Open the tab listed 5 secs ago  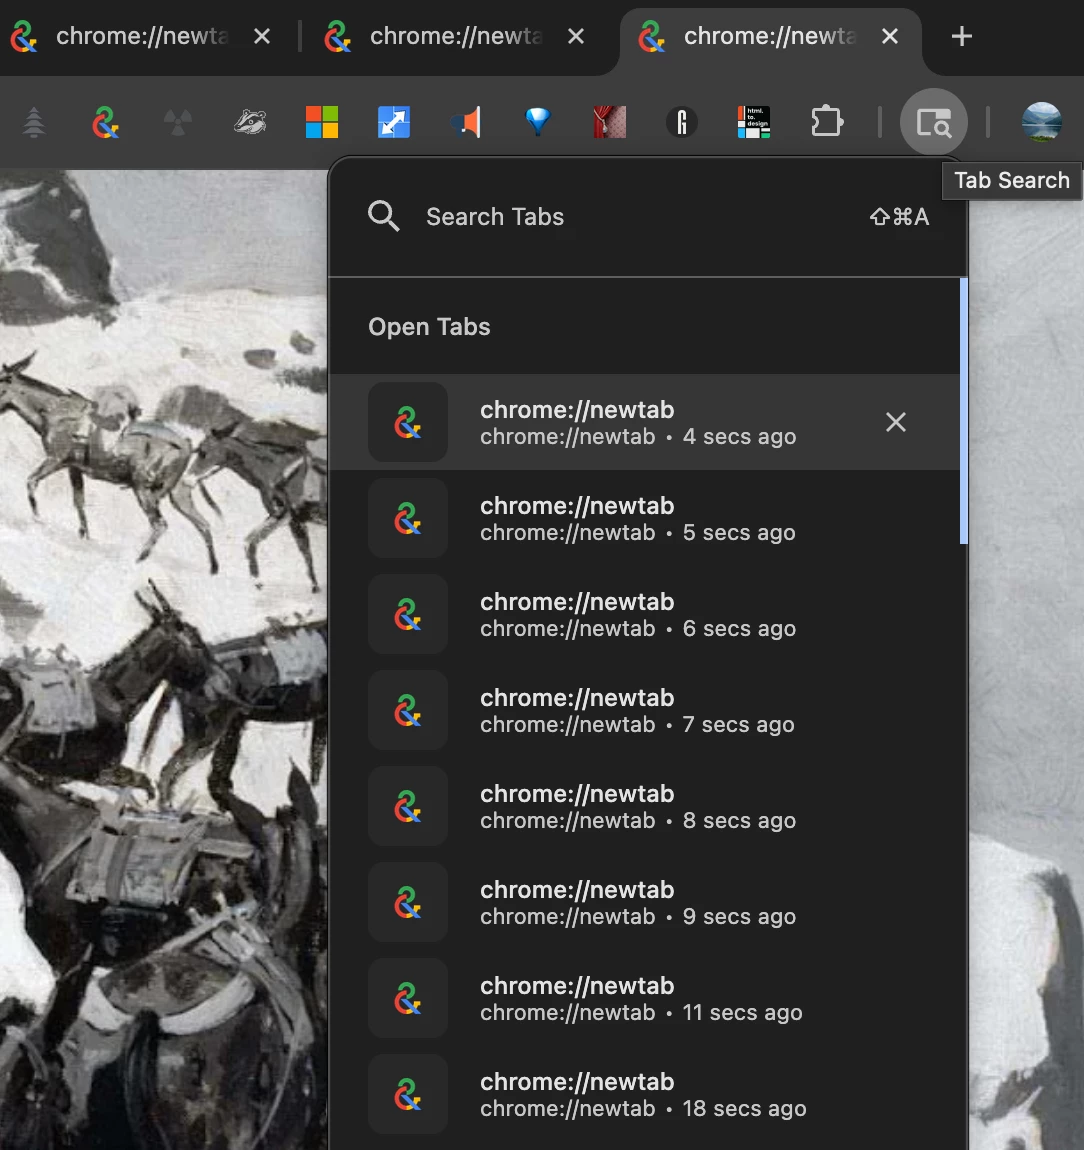tap(644, 518)
